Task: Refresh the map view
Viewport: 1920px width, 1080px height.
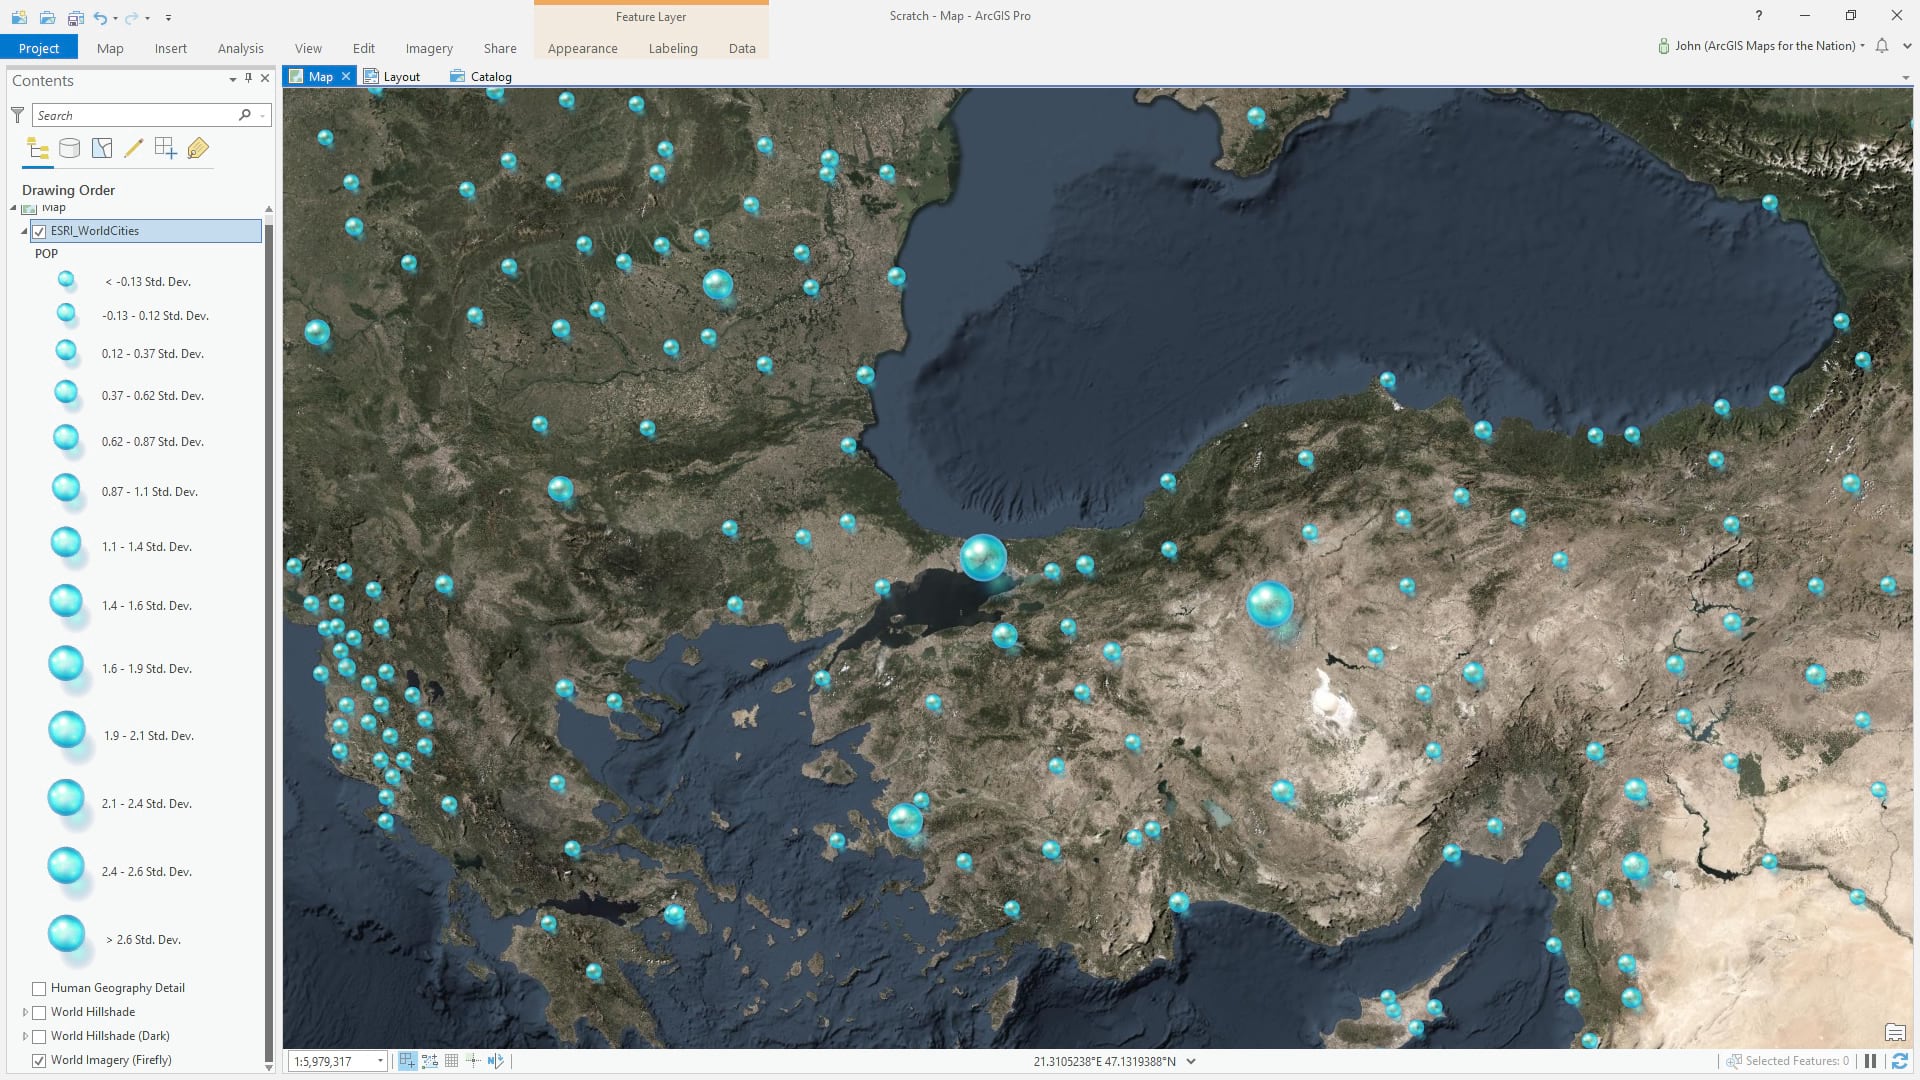Action: pos(1900,1061)
